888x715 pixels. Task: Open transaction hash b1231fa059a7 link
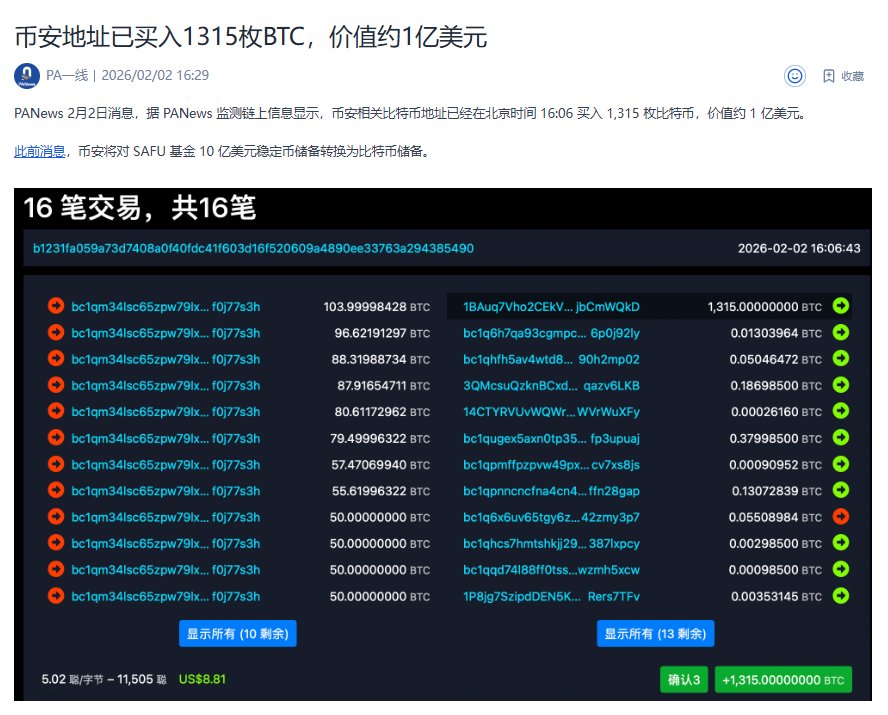coord(253,248)
